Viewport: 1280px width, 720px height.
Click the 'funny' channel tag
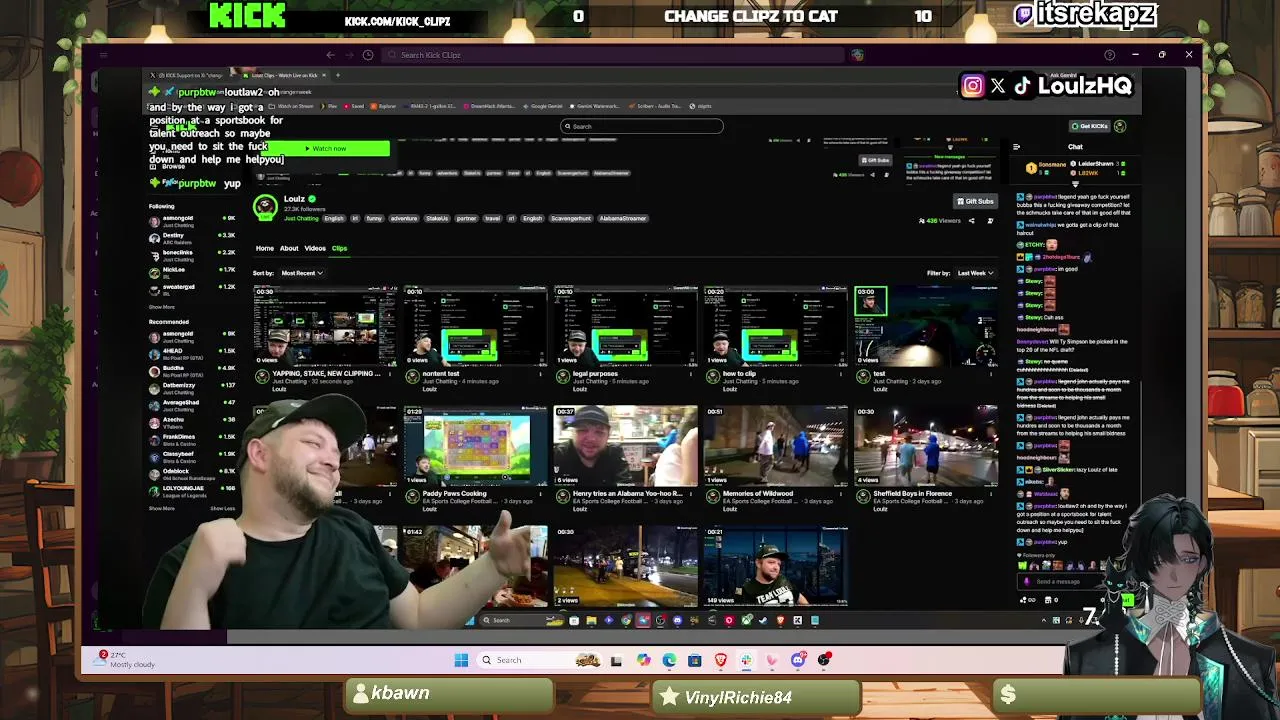click(x=374, y=218)
